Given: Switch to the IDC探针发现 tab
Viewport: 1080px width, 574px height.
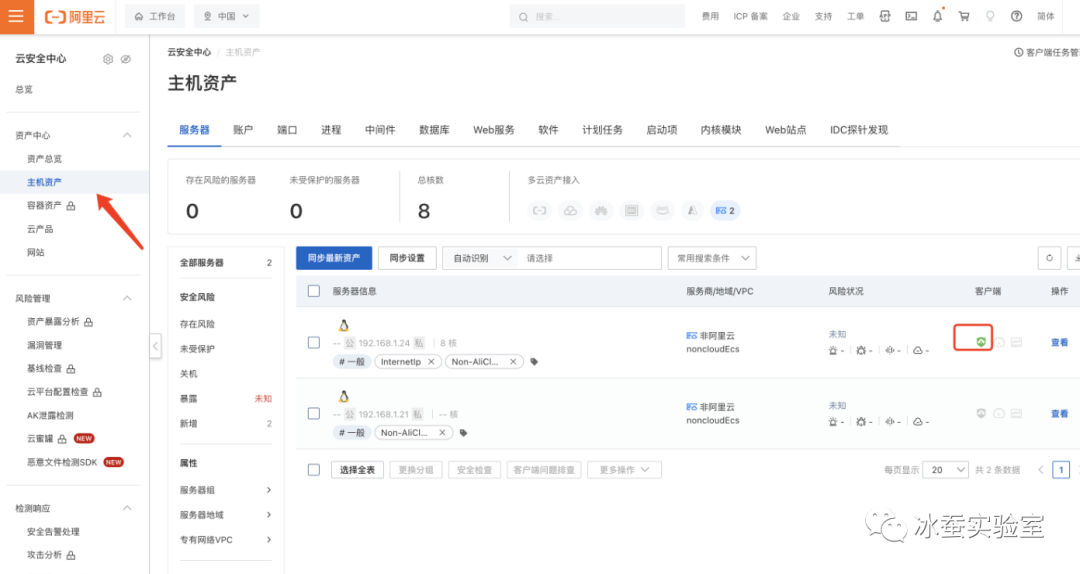Looking at the screenshot, I should pos(859,130).
